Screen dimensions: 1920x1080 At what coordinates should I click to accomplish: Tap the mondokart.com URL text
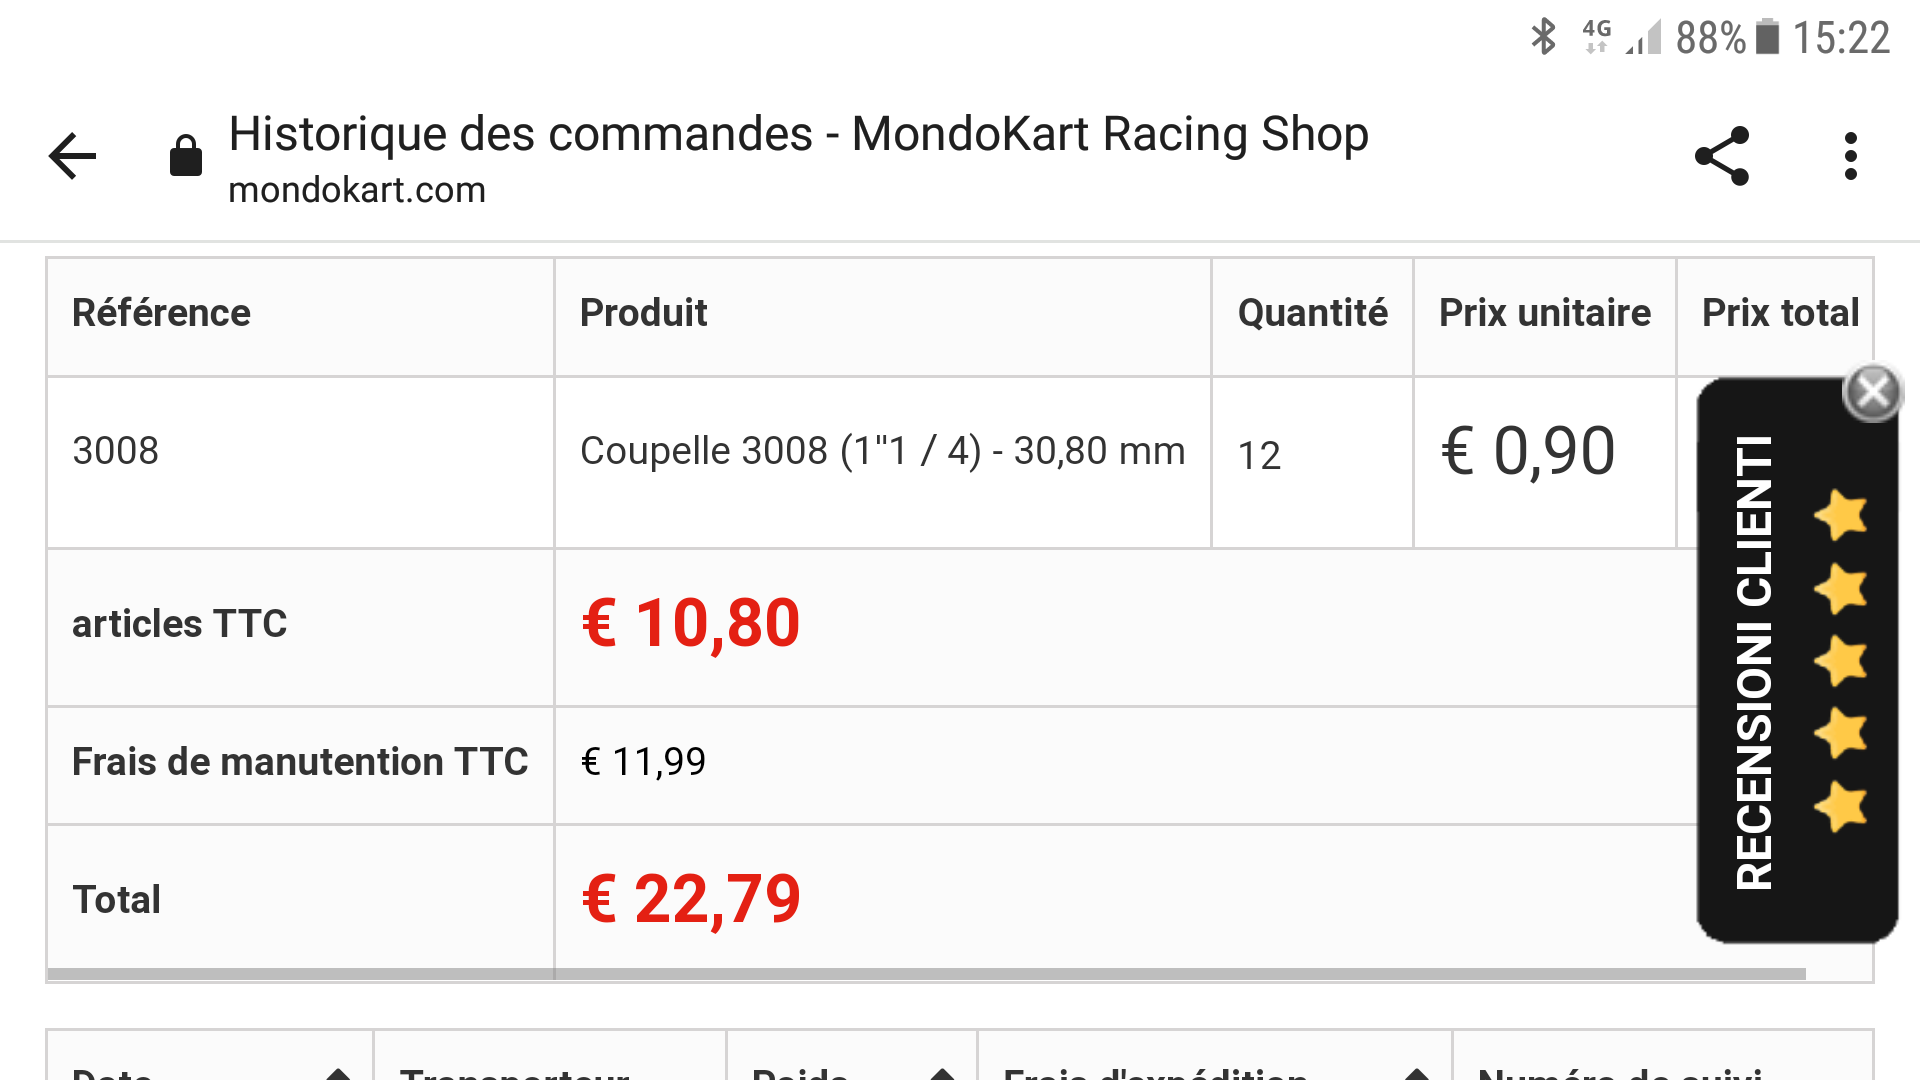tap(357, 190)
